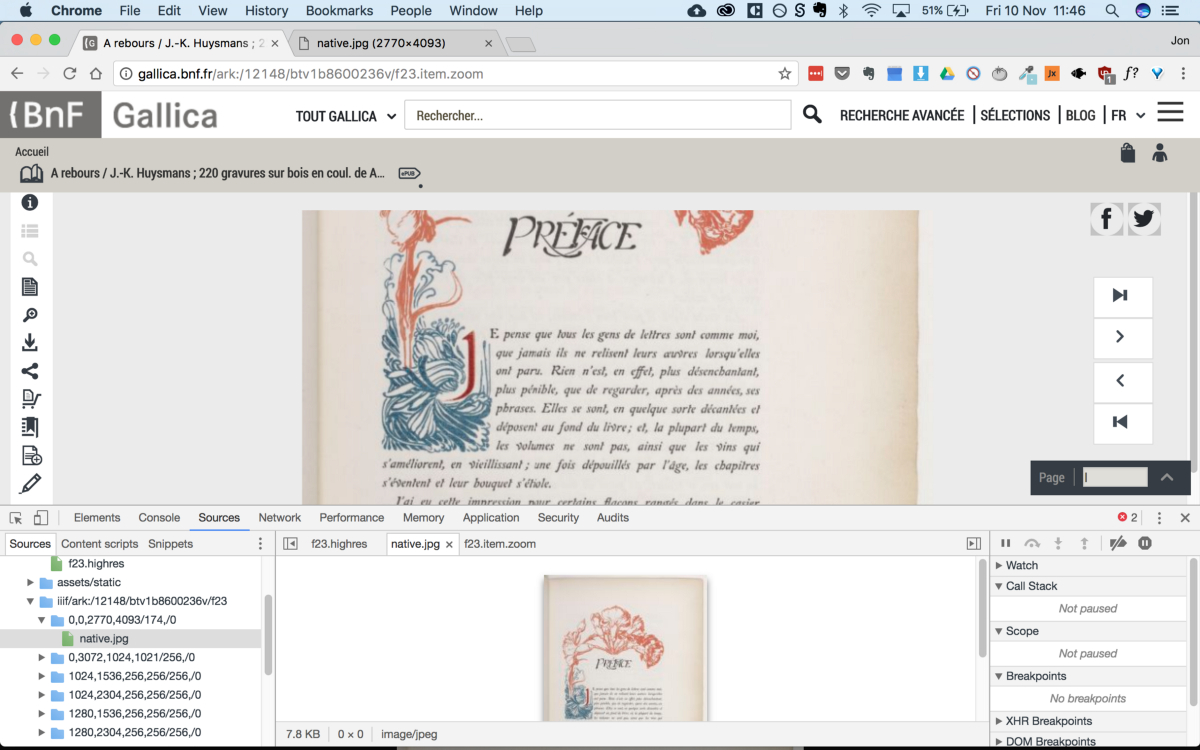This screenshot has width=1200, height=750.
Task: Open the share icon in left sidebar
Action: click(x=30, y=371)
